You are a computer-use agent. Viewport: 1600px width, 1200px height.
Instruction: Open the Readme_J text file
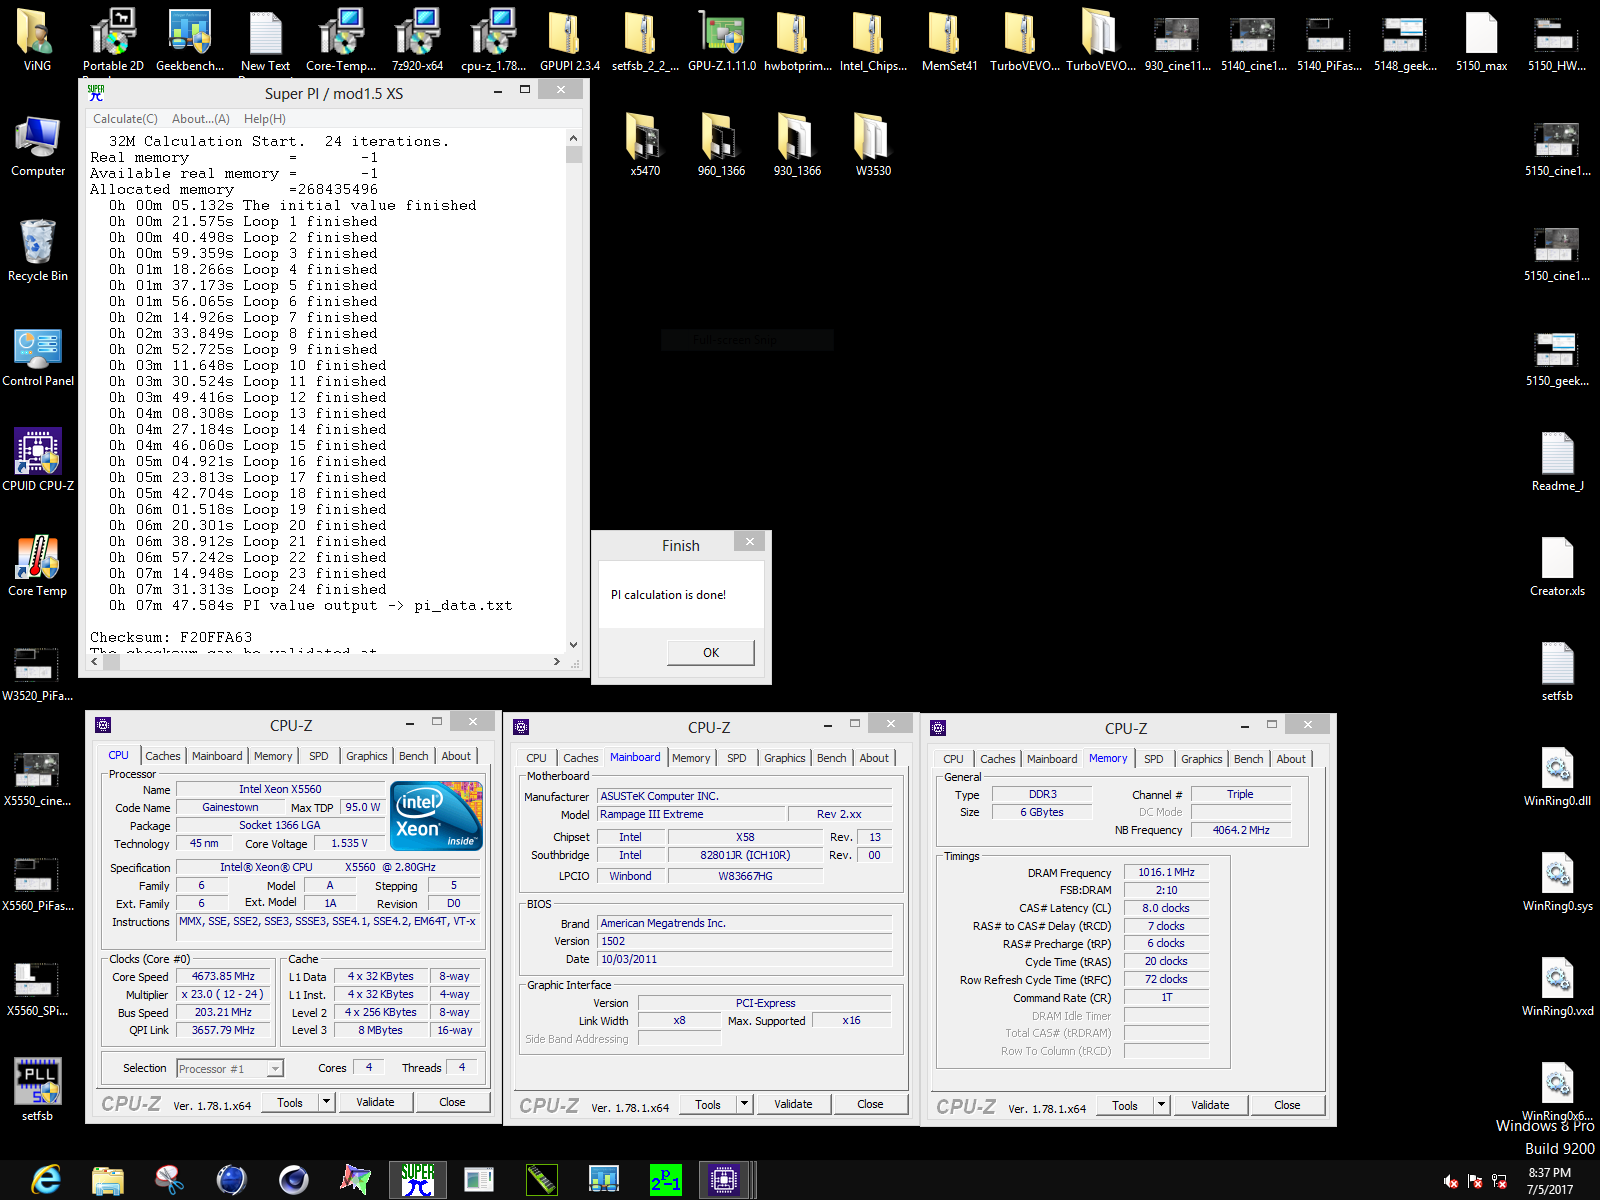pyautogui.click(x=1557, y=461)
